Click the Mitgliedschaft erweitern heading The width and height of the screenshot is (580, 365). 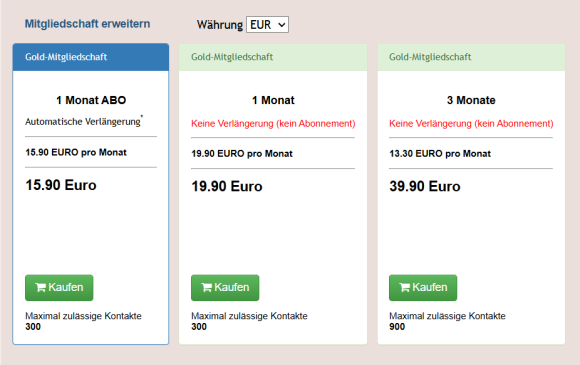pos(87,24)
